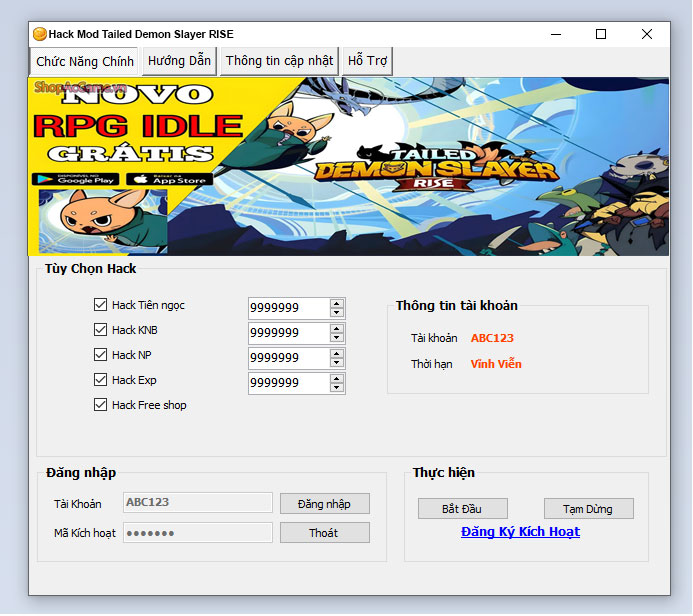This screenshot has width=693, height=616.
Task: Start the hack with Bắt Đầu button
Action: coord(463,509)
